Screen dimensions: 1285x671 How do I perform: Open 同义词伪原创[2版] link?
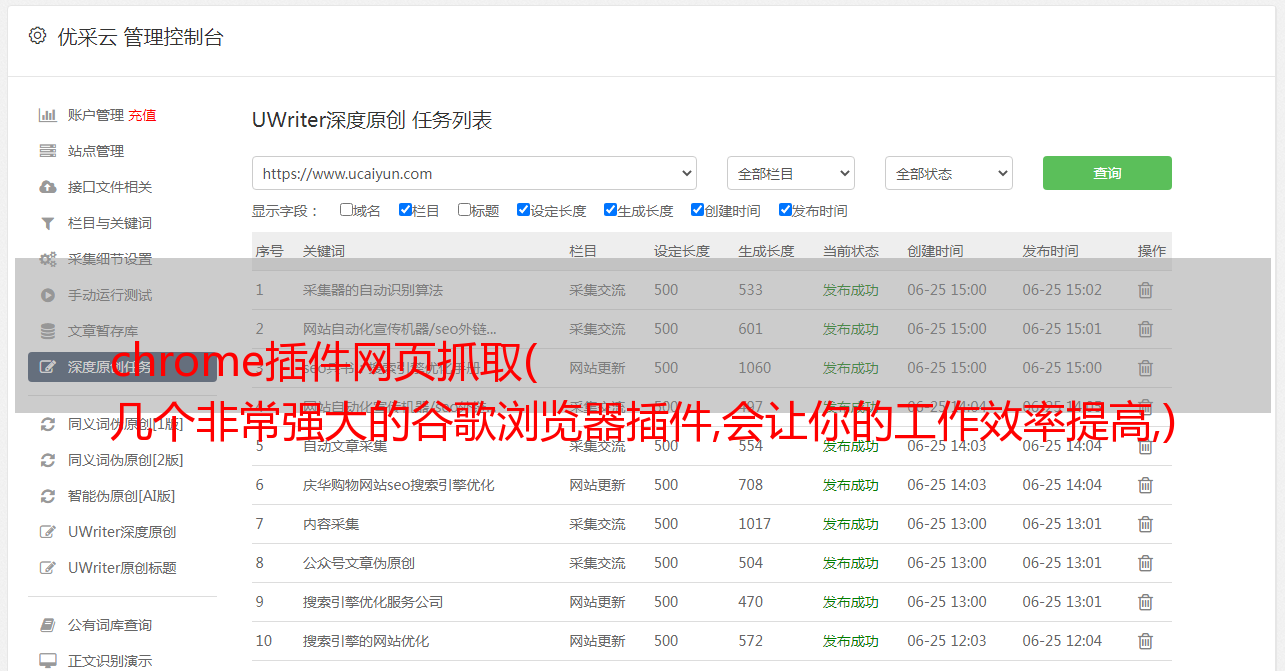point(126,460)
